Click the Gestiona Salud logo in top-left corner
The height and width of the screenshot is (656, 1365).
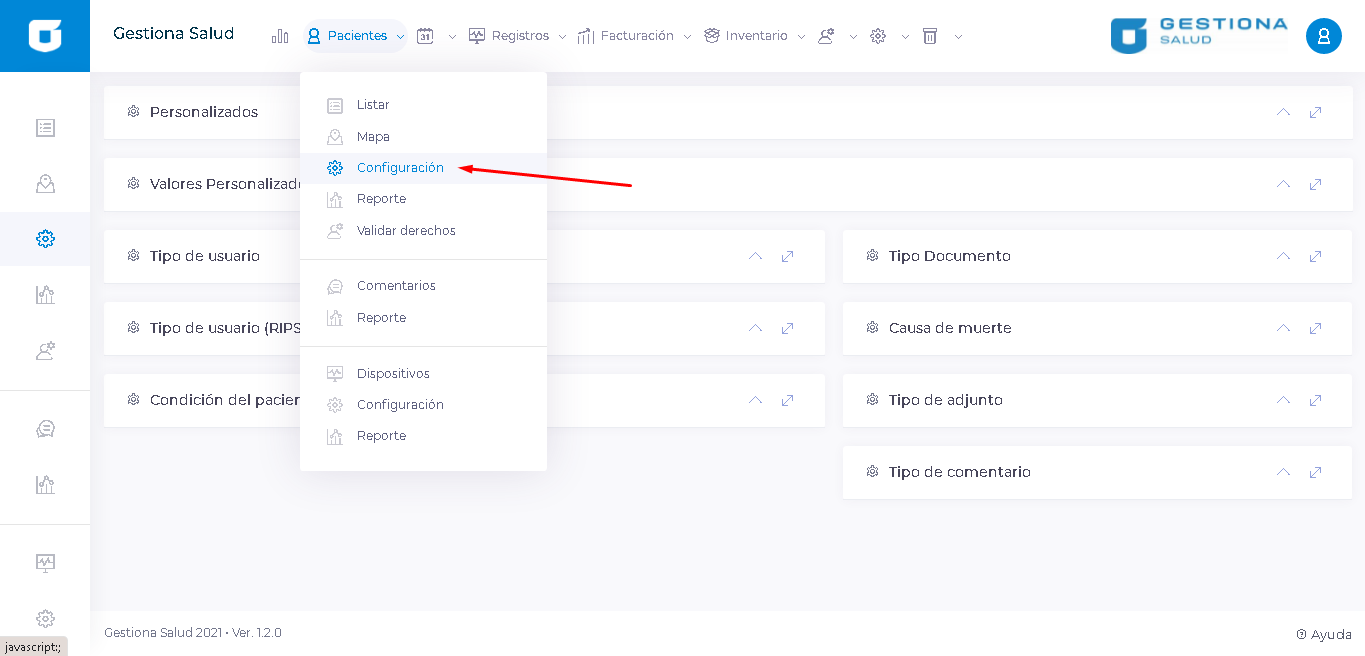click(45, 36)
